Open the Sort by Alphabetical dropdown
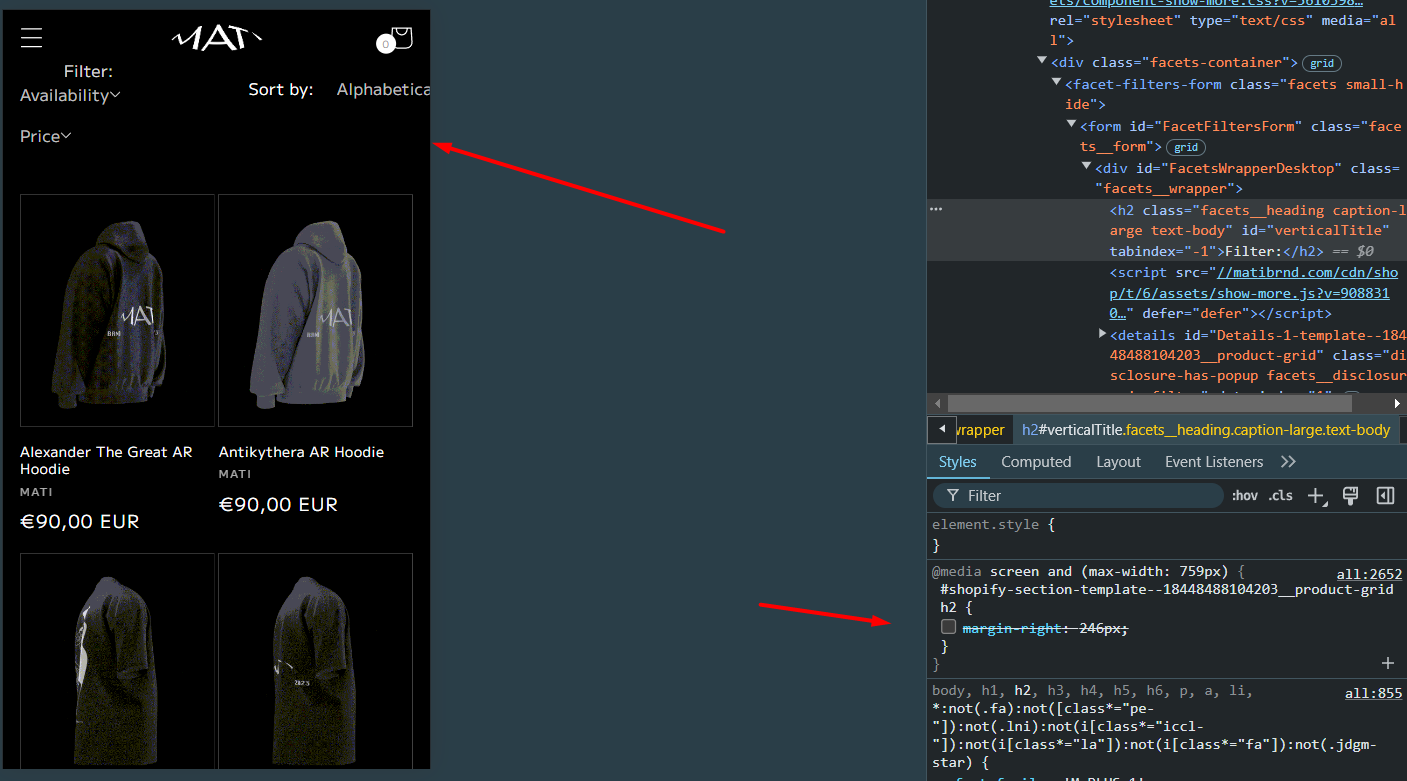1407x781 pixels. [x=383, y=90]
